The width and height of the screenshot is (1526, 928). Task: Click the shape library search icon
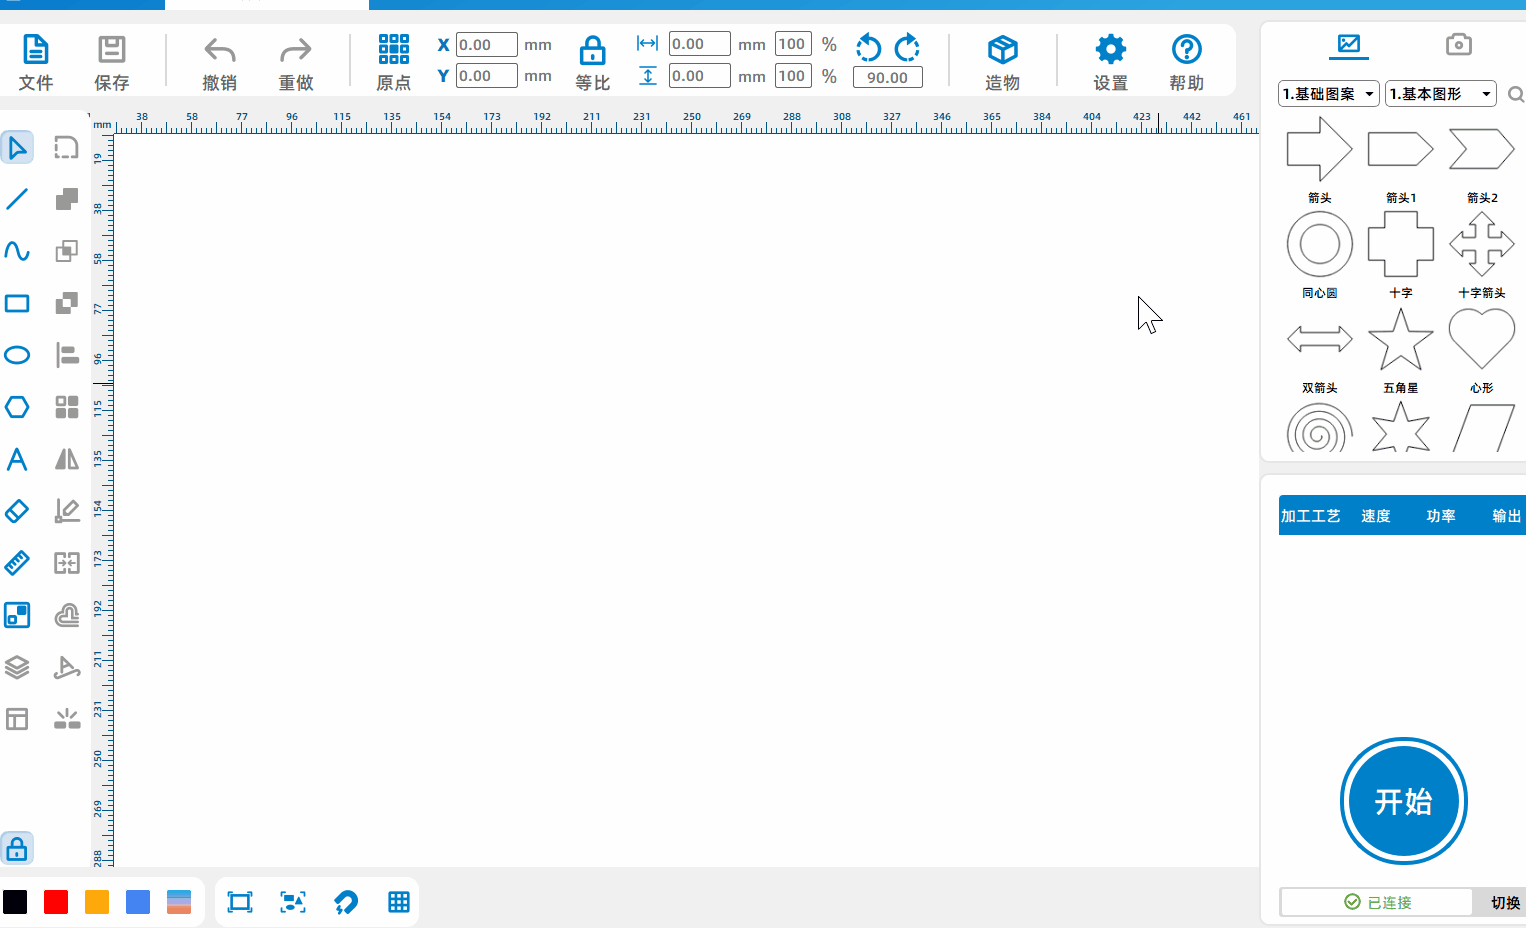[x=1516, y=95]
